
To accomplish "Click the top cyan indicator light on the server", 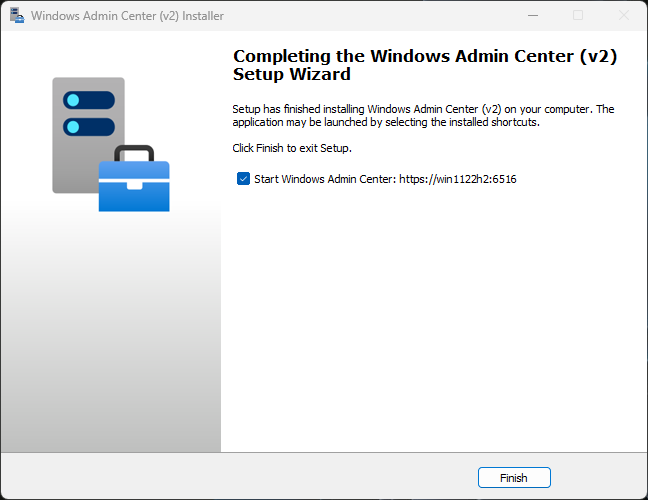I will point(72,100).
